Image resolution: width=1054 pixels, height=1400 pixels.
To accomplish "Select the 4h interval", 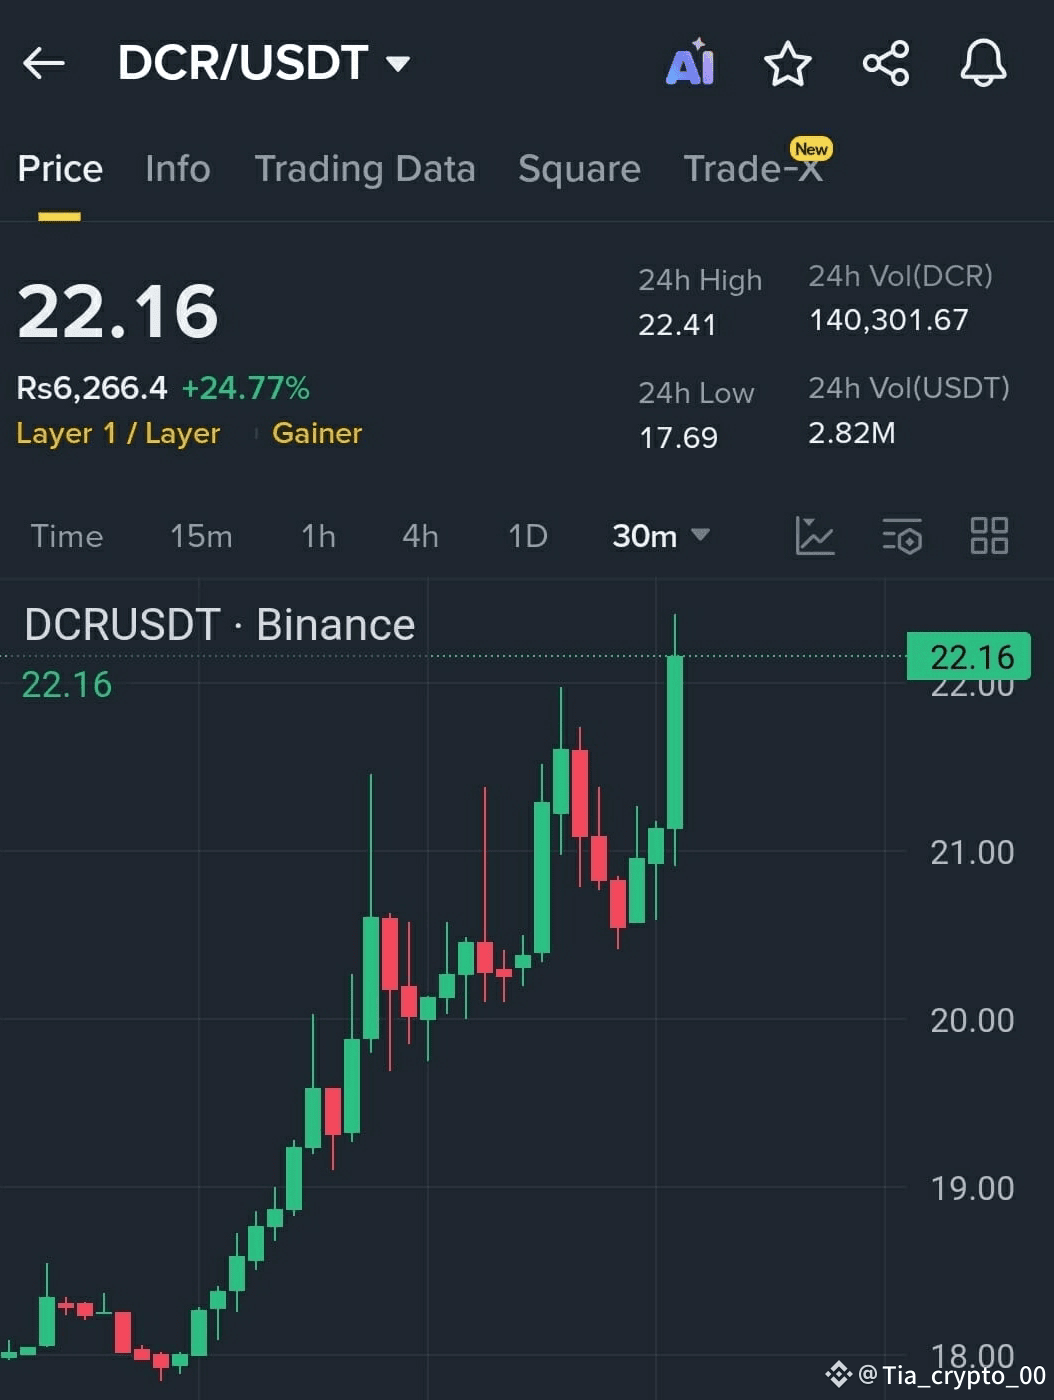I will click(420, 536).
